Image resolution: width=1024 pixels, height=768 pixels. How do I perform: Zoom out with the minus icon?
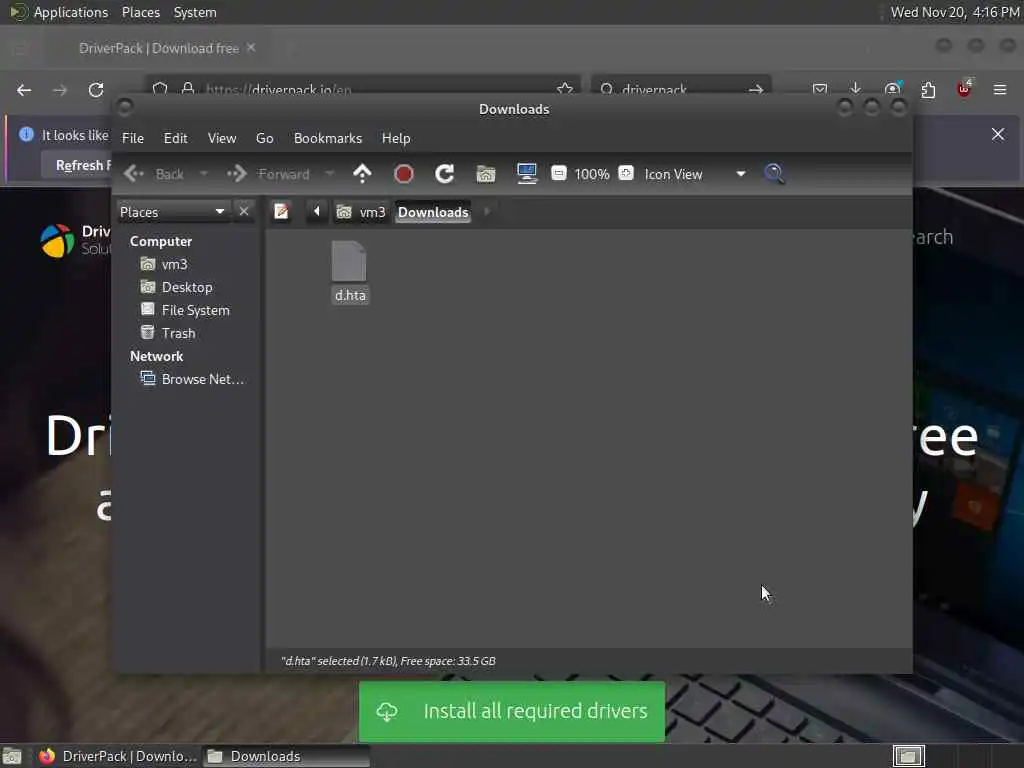tap(558, 173)
